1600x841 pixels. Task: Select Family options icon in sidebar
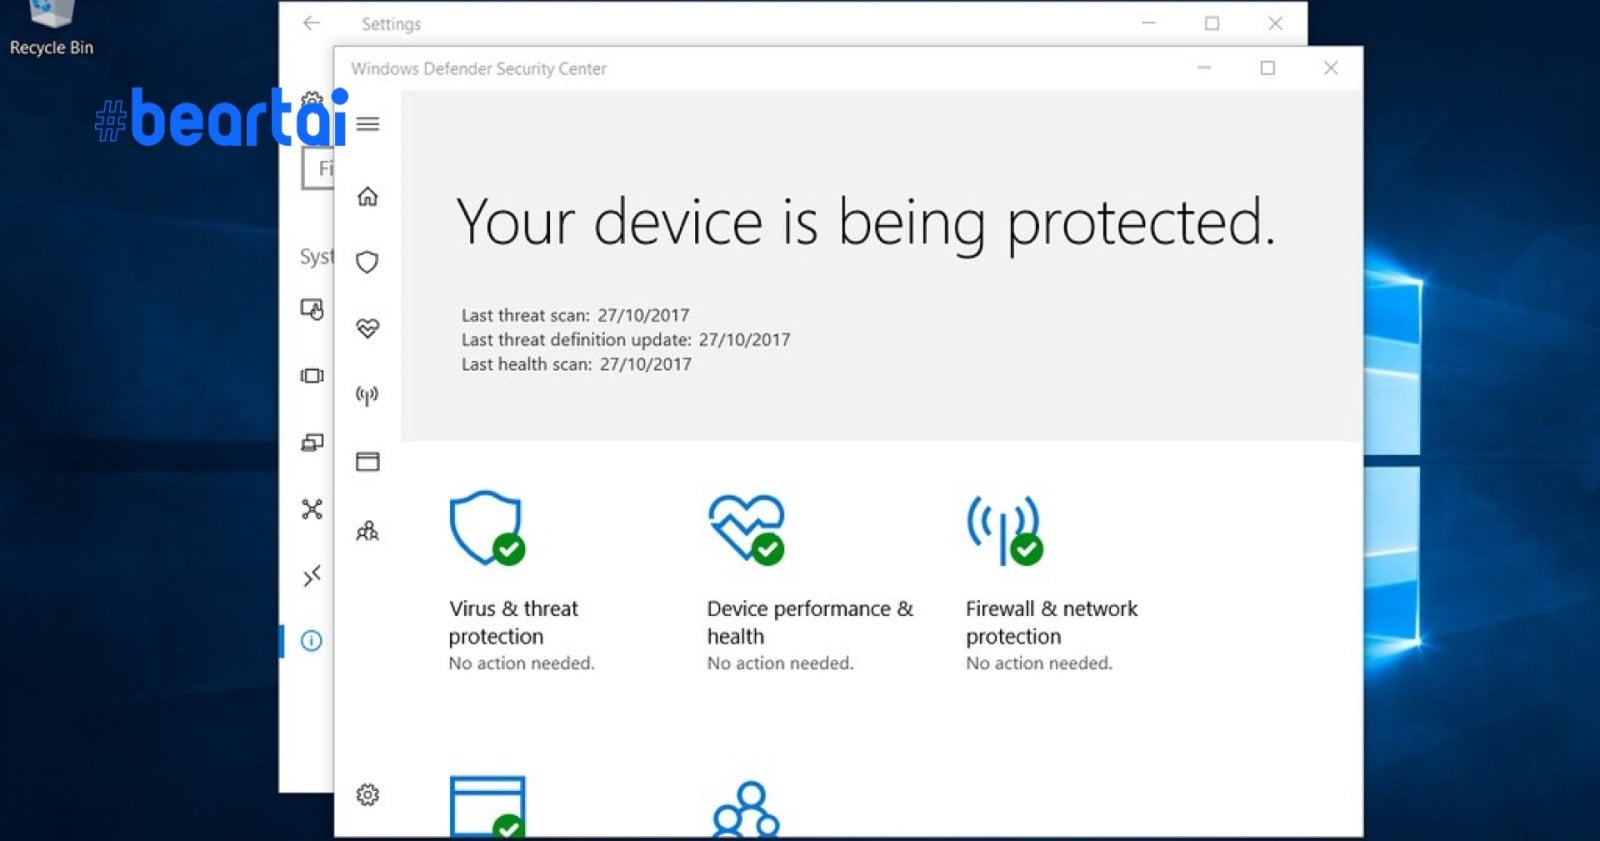[x=368, y=531]
